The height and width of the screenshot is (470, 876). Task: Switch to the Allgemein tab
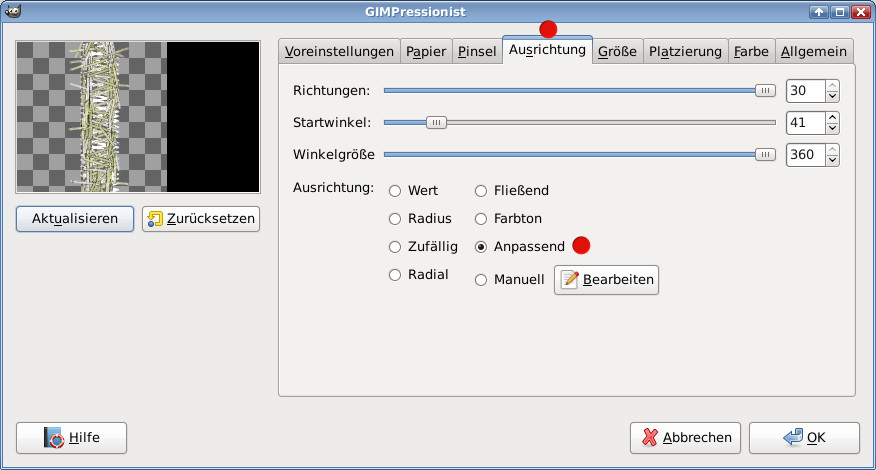tap(814, 51)
